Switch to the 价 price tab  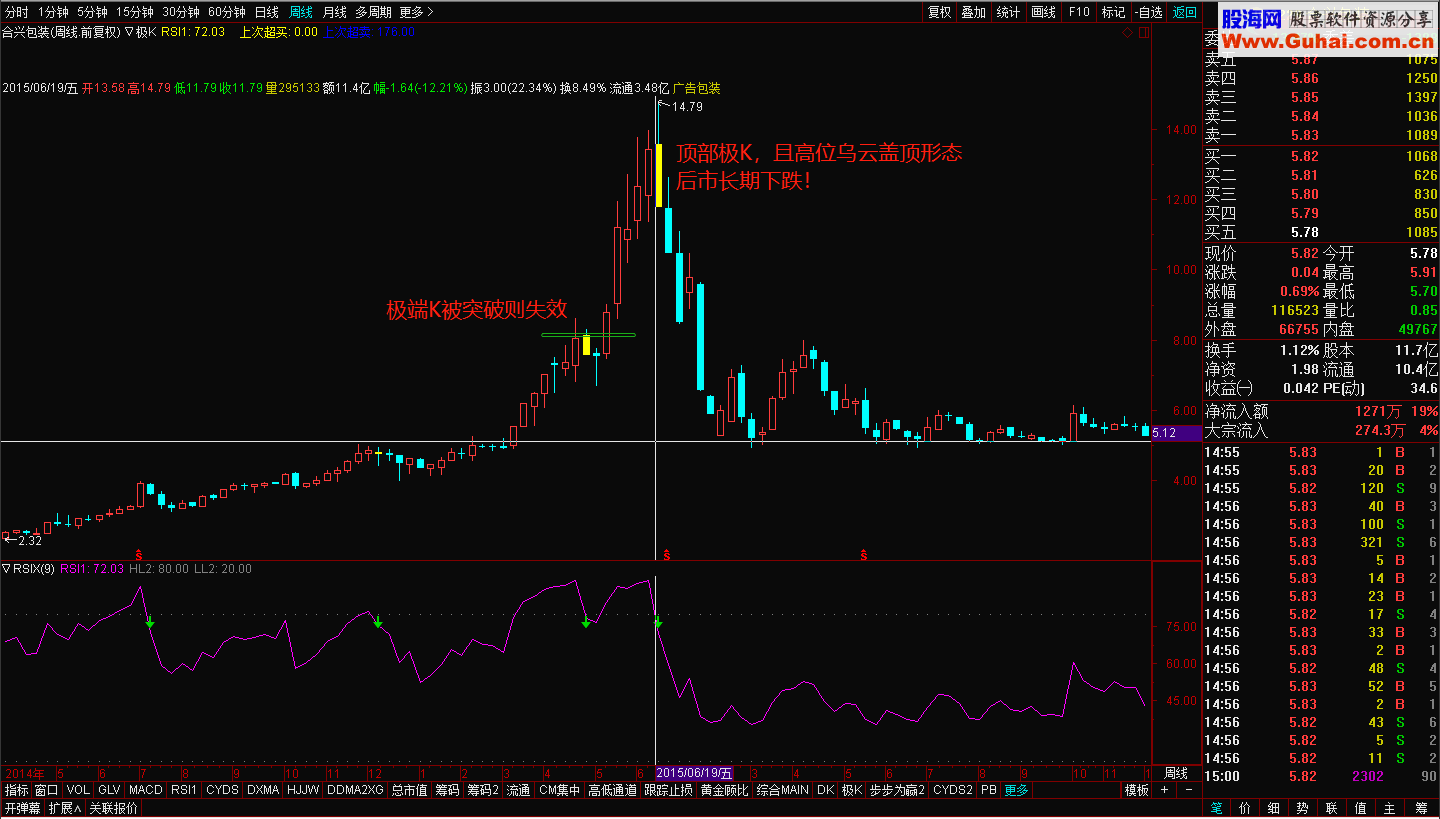pyautogui.click(x=1245, y=808)
